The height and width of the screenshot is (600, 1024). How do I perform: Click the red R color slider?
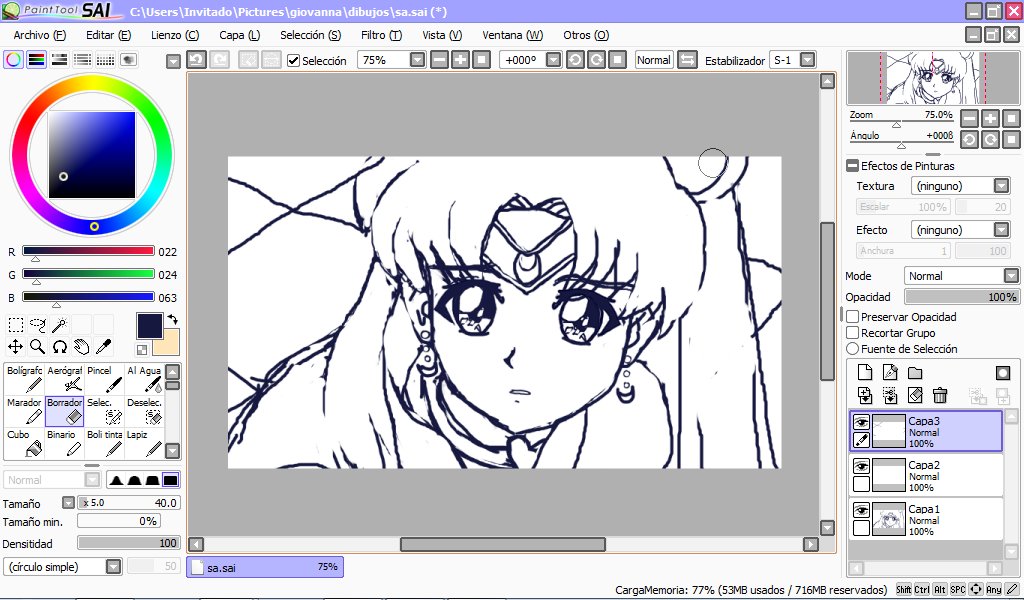coord(88,251)
